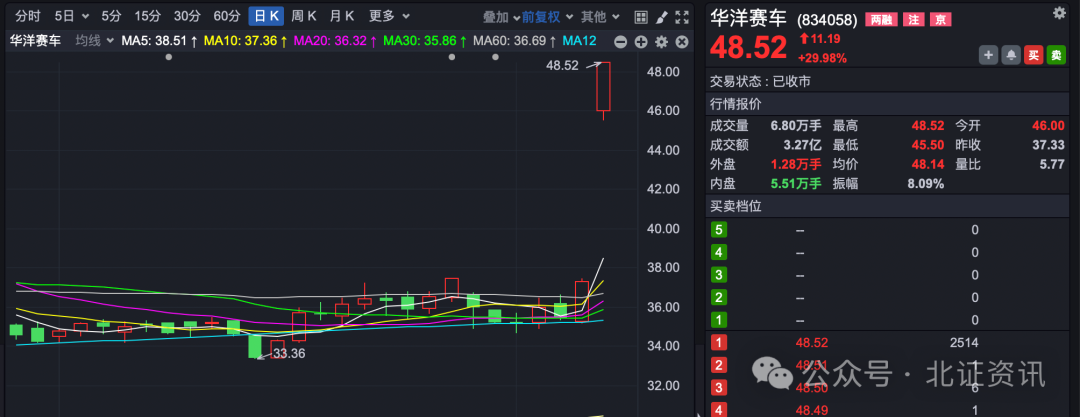This screenshot has width=1080, height=417.
Task: Switch to the 15分 chart
Action: point(147,16)
